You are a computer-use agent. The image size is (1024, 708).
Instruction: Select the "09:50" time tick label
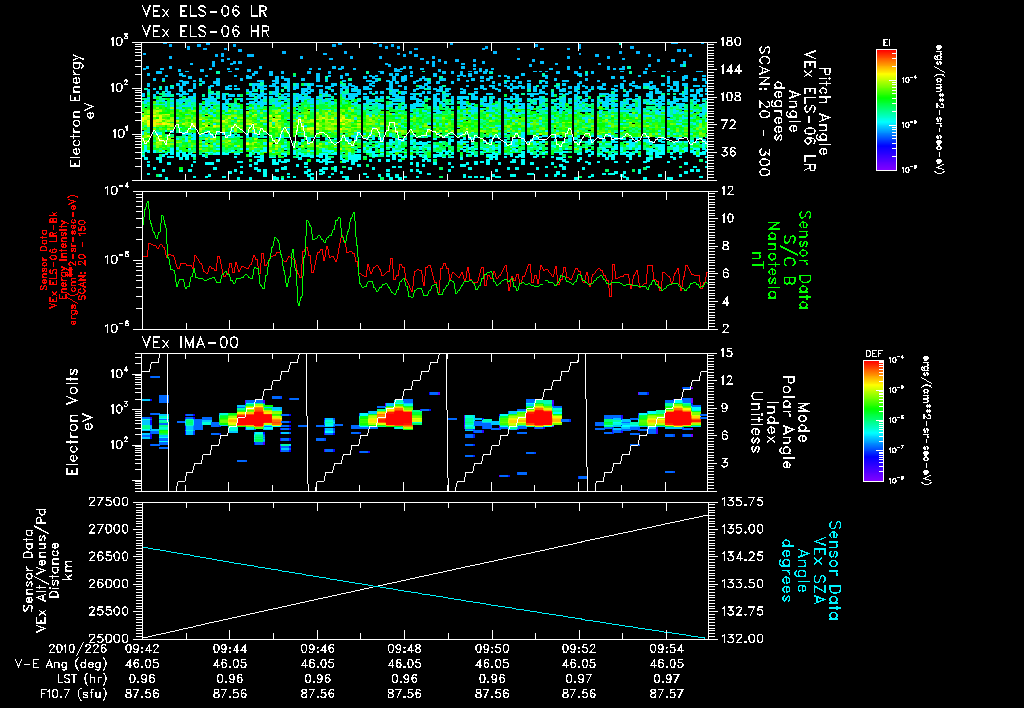[x=492, y=649]
